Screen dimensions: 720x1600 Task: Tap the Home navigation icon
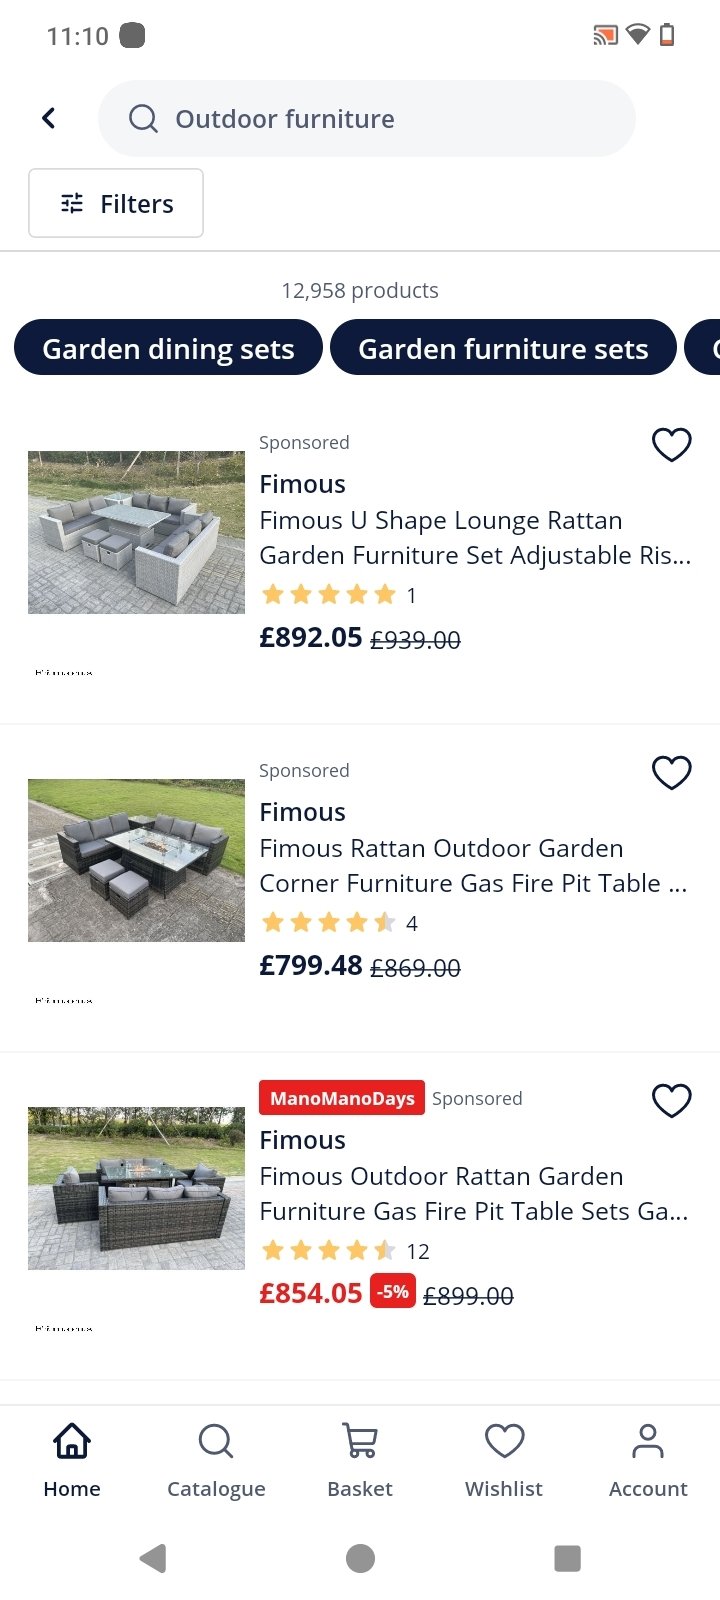point(72,1460)
